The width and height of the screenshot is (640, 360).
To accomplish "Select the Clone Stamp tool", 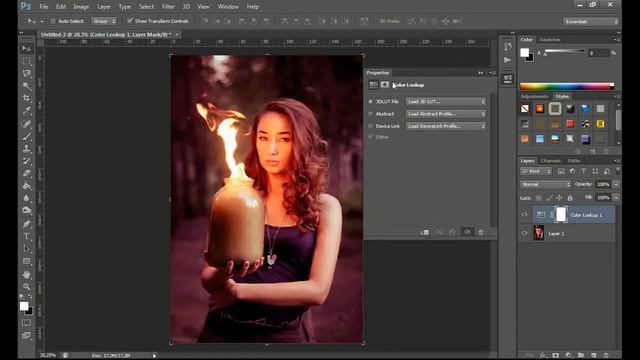I will pyautogui.click(x=27, y=149).
